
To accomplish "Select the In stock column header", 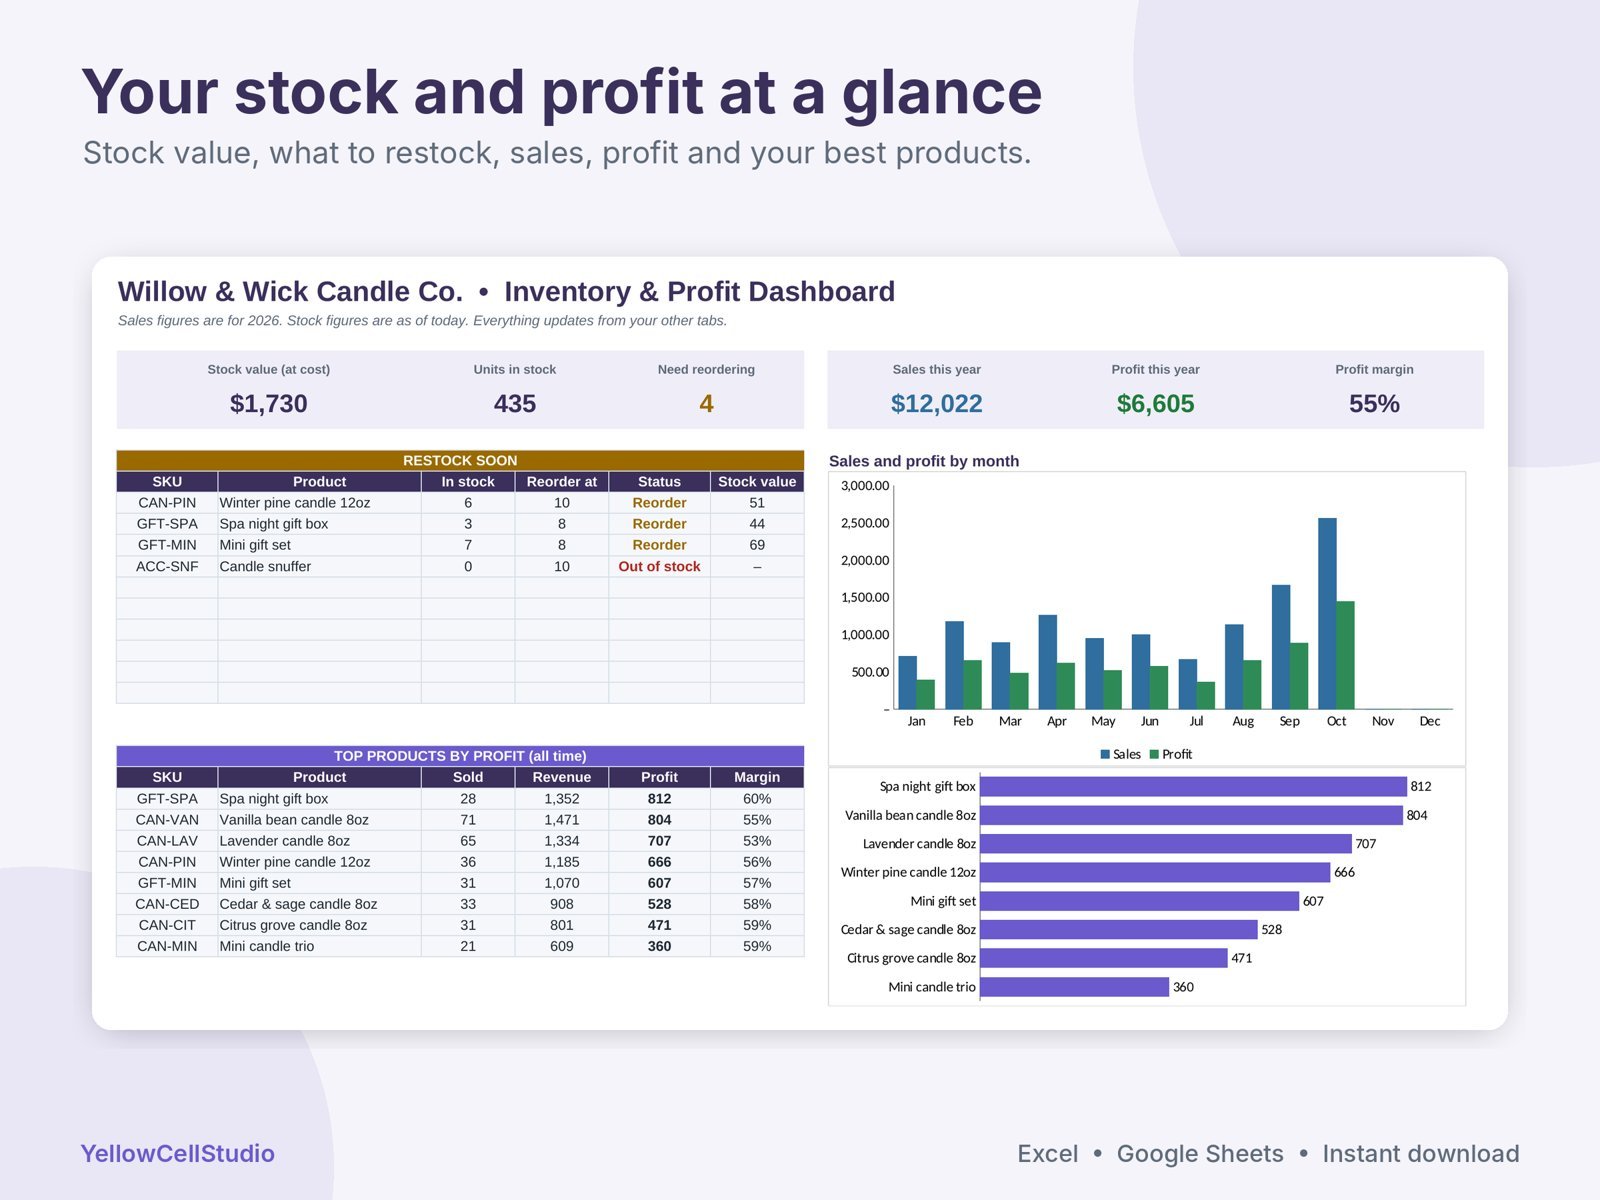I will pyautogui.click(x=468, y=482).
